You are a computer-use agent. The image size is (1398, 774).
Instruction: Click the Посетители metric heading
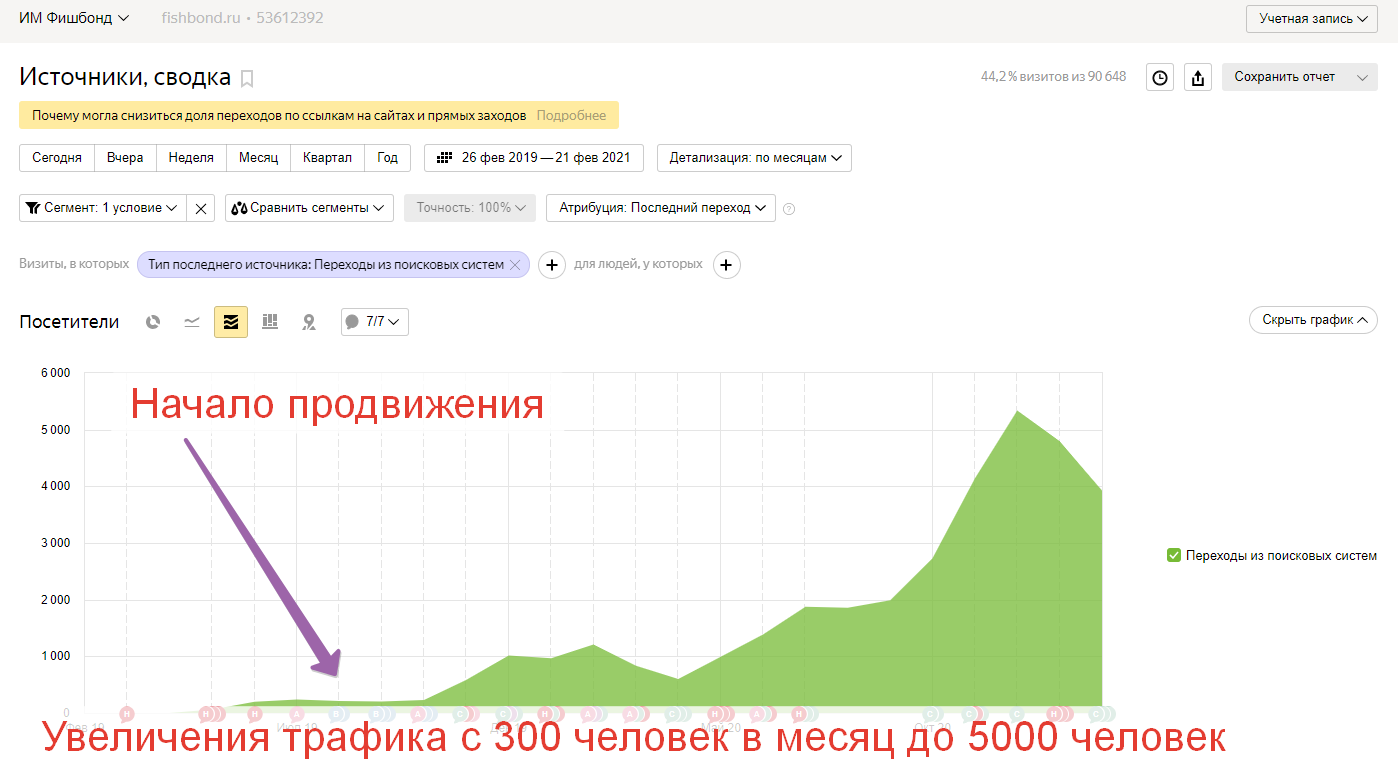[x=69, y=322]
